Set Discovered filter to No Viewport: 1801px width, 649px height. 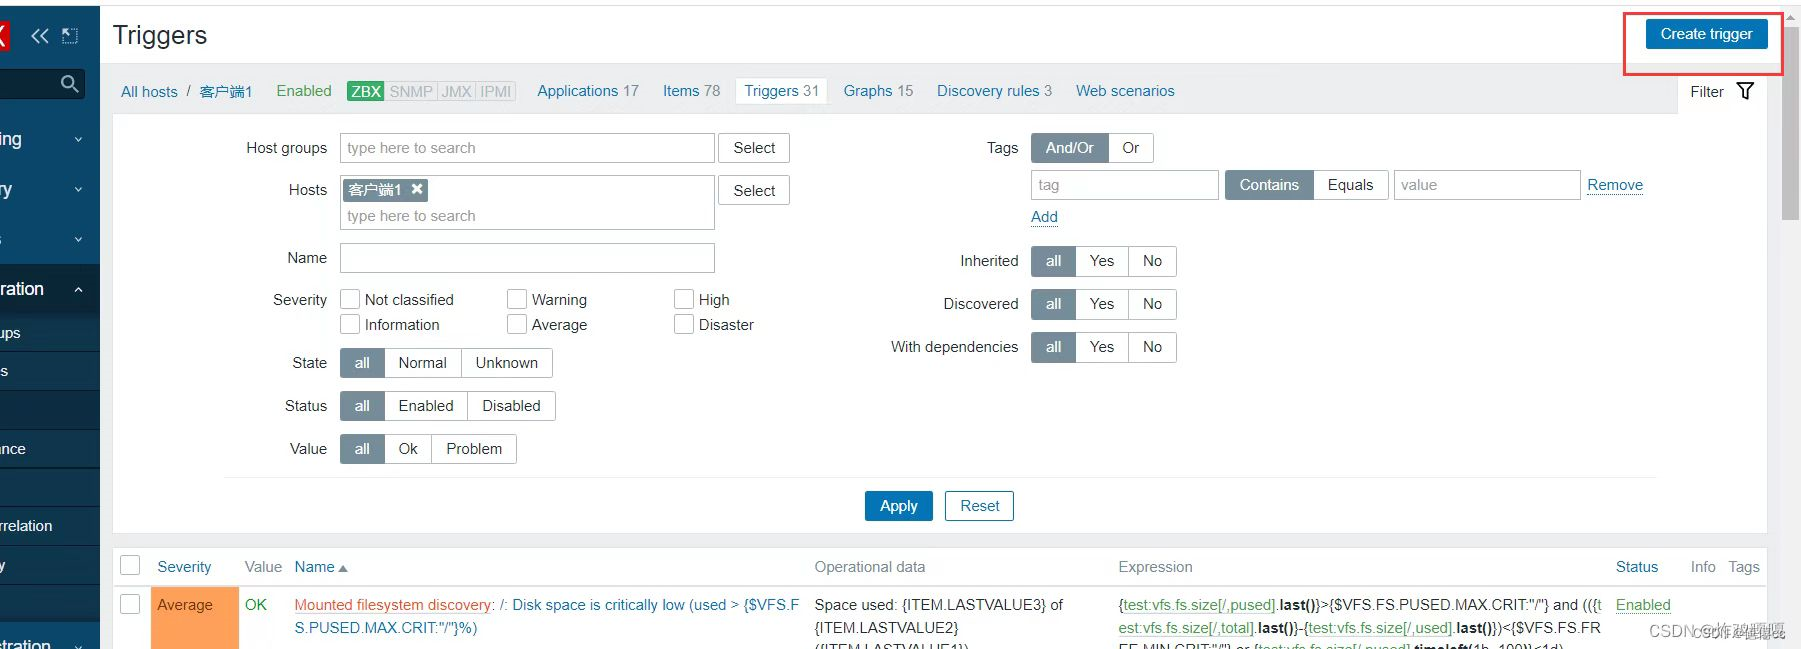pyautogui.click(x=1152, y=304)
